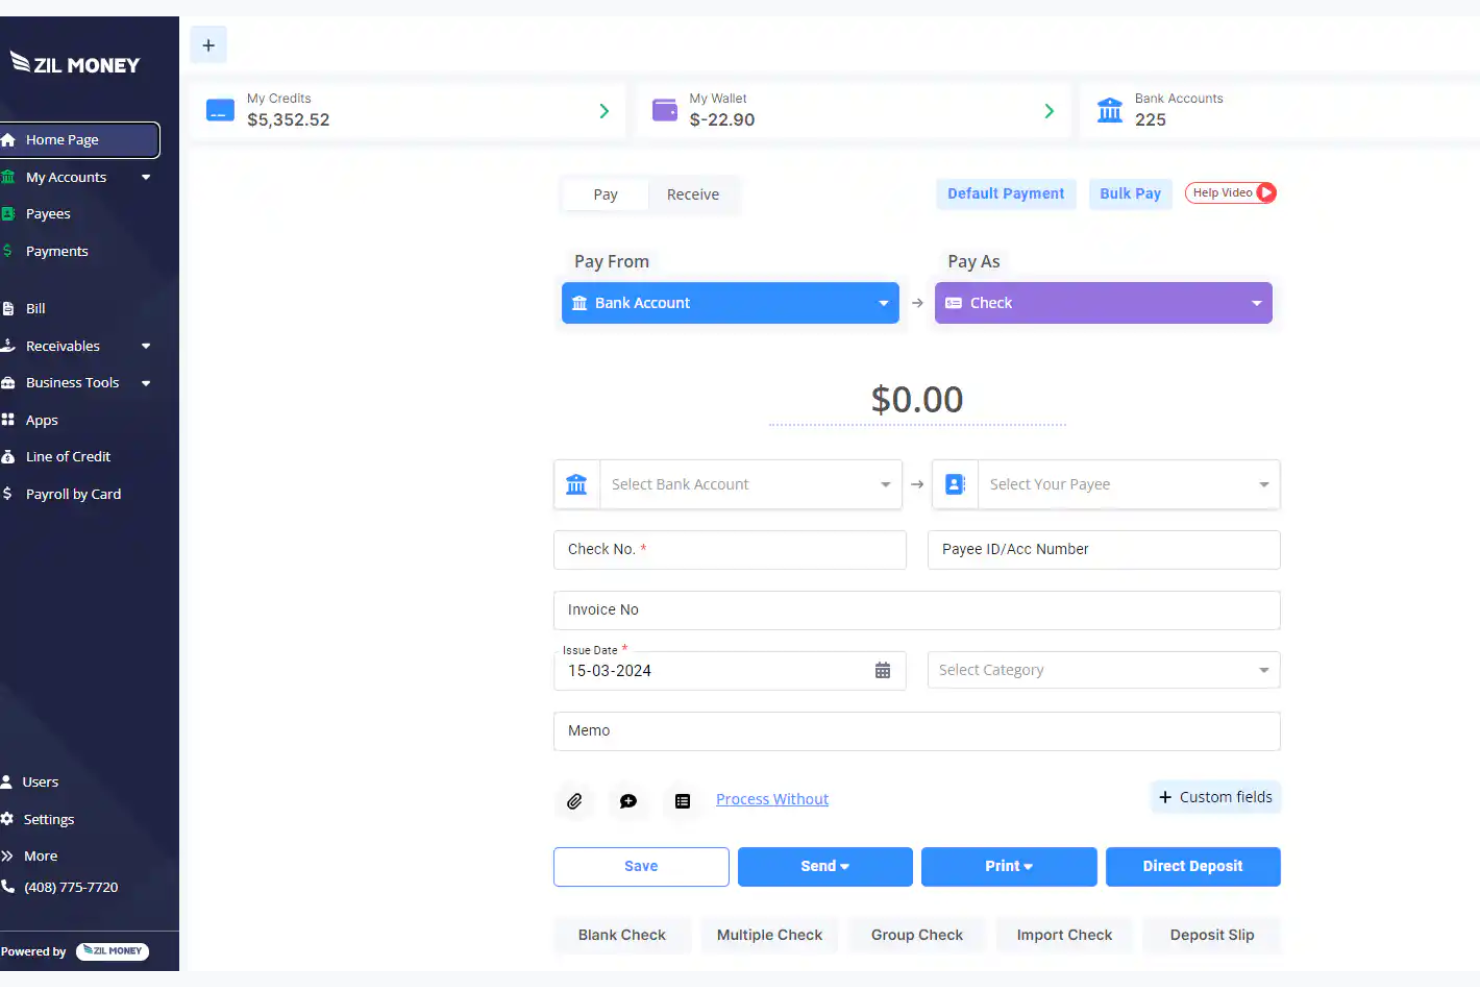This screenshot has height=987, width=1480.
Task: Expand Business Tools submenu arrow
Action: pyautogui.click(x=146, y=383)
